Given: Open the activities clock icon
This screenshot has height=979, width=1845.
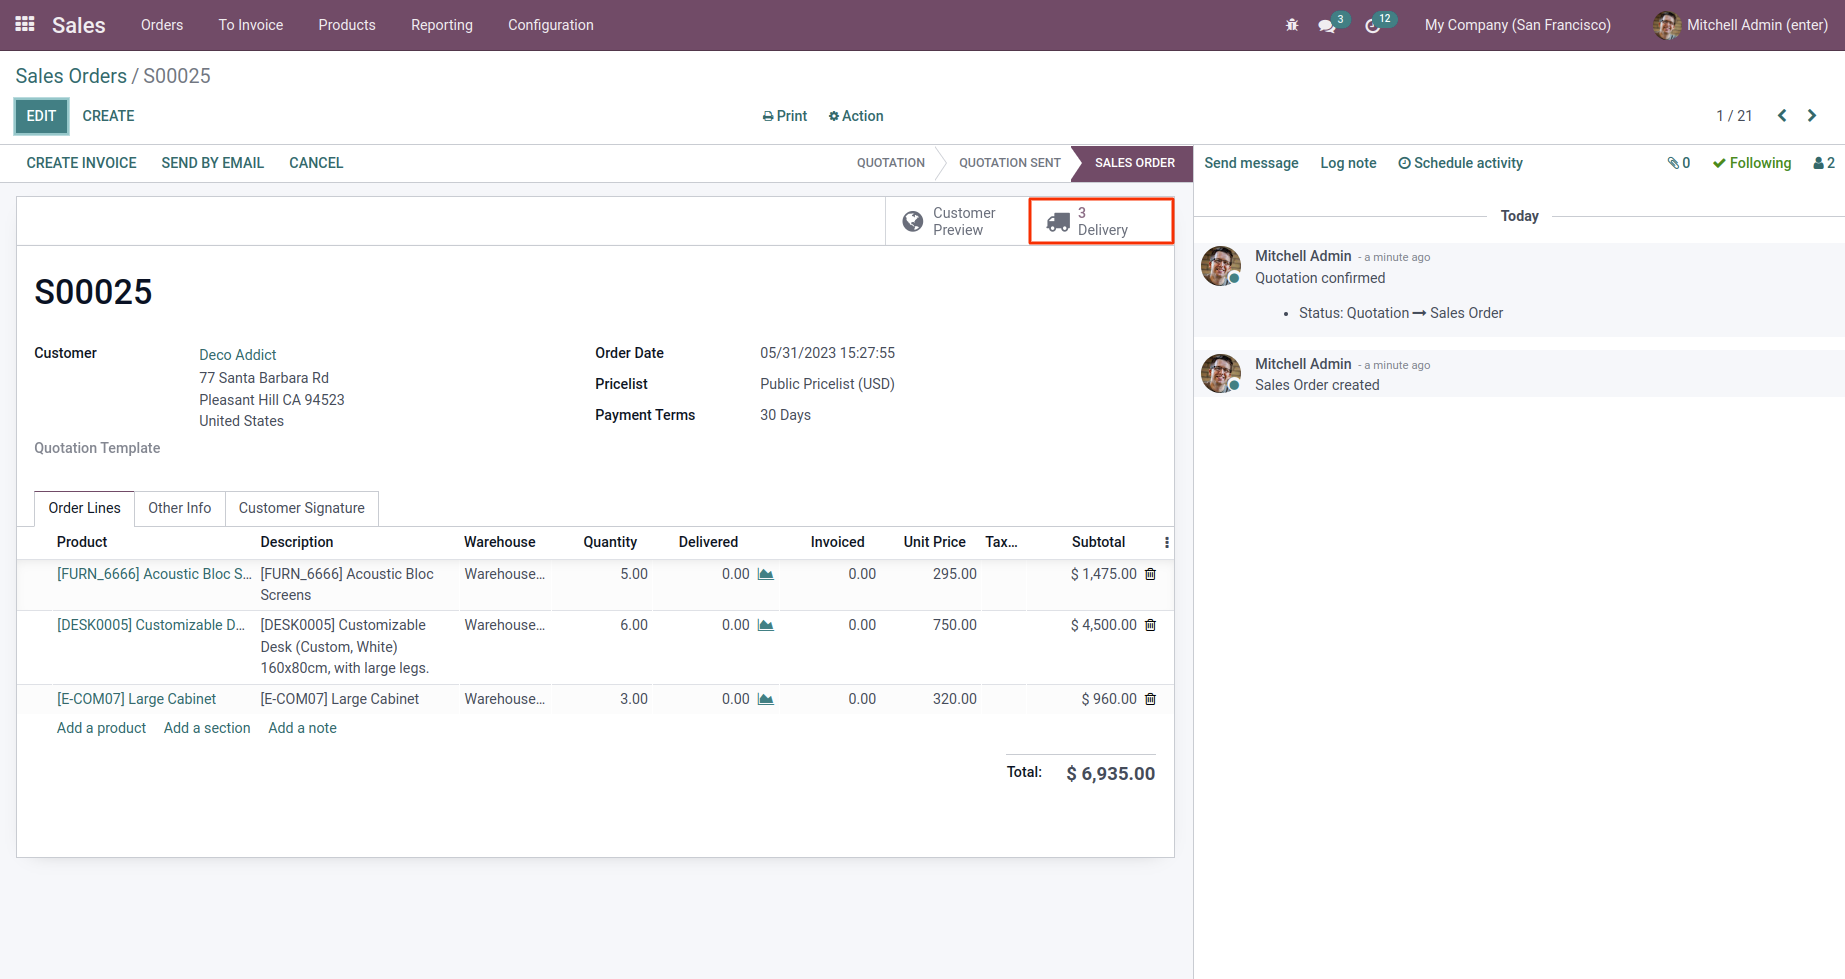Looking at the screenshot, I should coord(1373,26).
